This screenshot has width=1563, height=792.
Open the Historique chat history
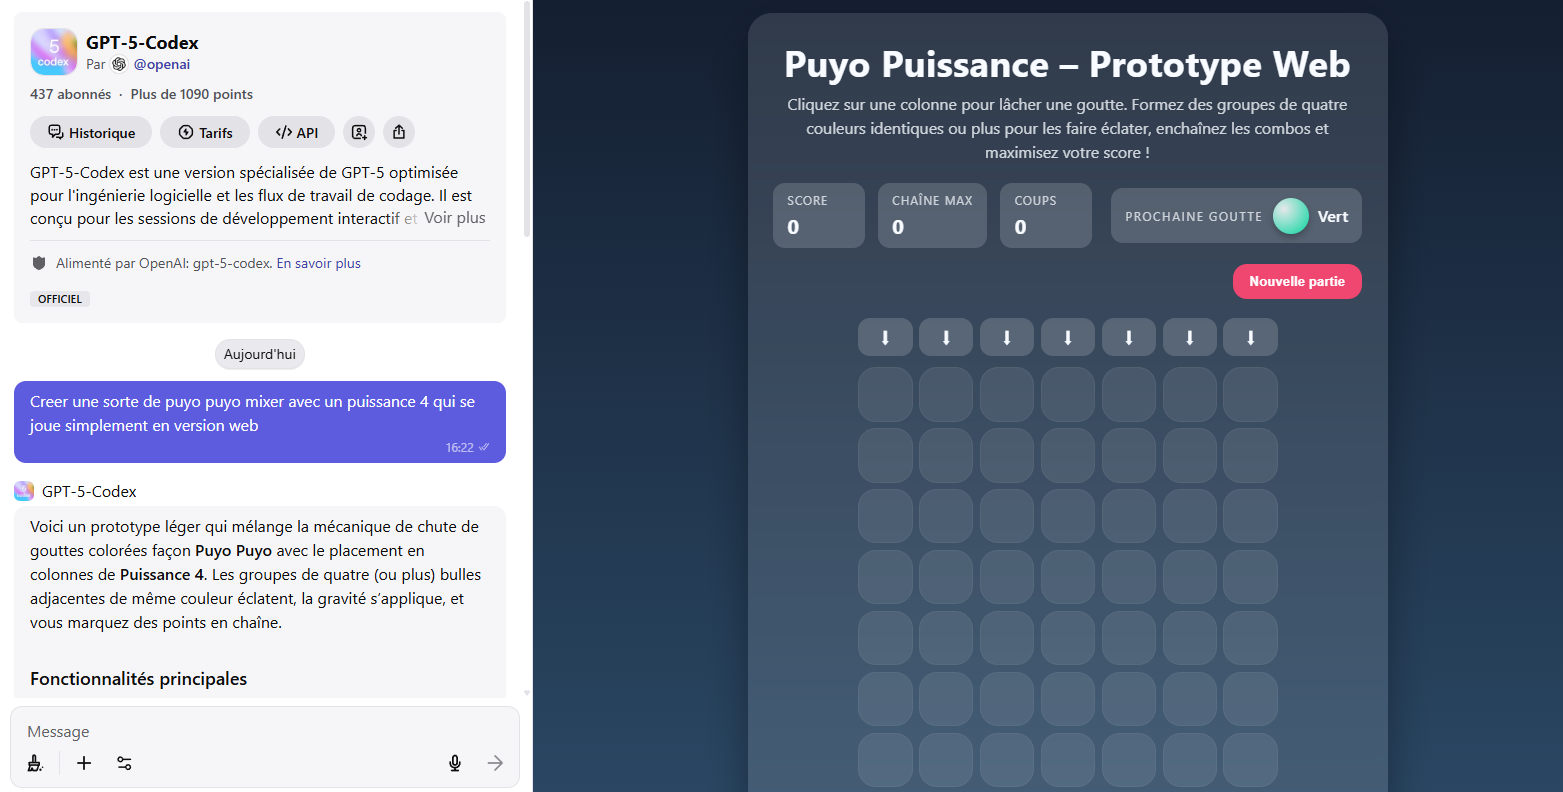91,132
